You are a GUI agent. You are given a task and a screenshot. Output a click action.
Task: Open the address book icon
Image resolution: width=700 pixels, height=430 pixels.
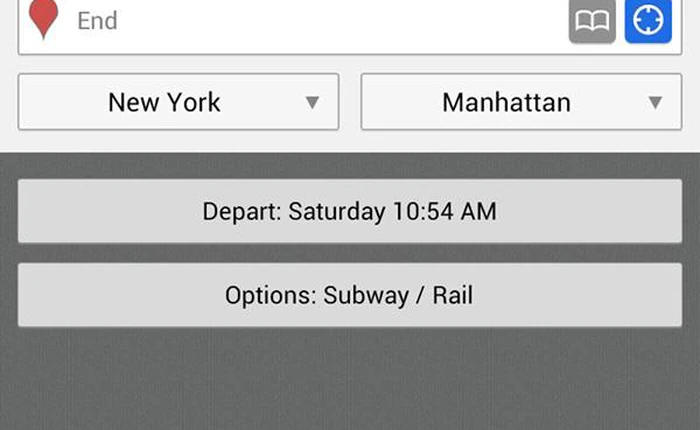(x=592, y=23)
